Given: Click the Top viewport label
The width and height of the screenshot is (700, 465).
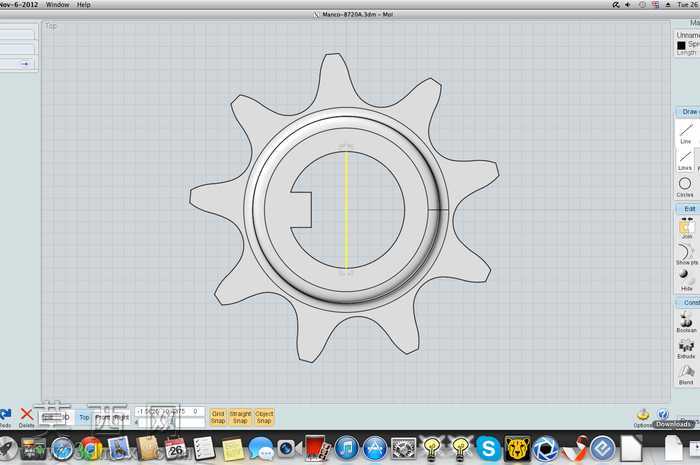Looking at the screenshot, I should (51, 26).
